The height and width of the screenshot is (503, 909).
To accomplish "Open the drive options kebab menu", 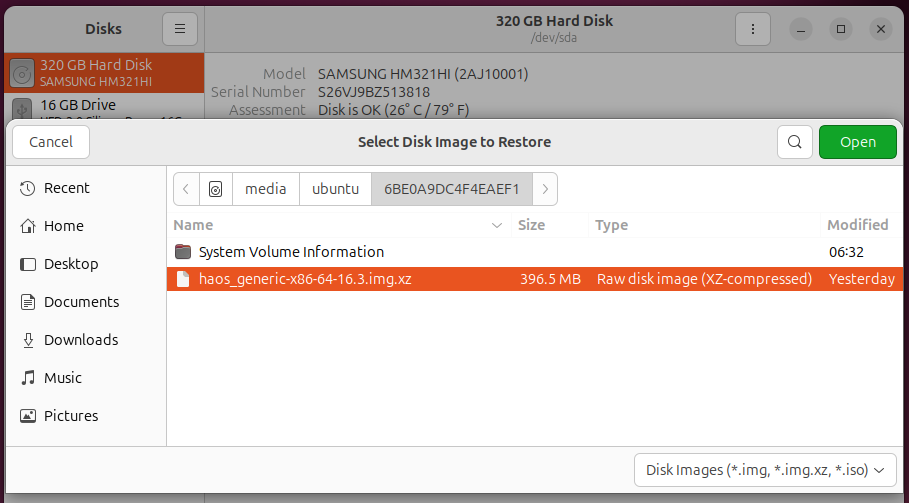I will [753, 29].
